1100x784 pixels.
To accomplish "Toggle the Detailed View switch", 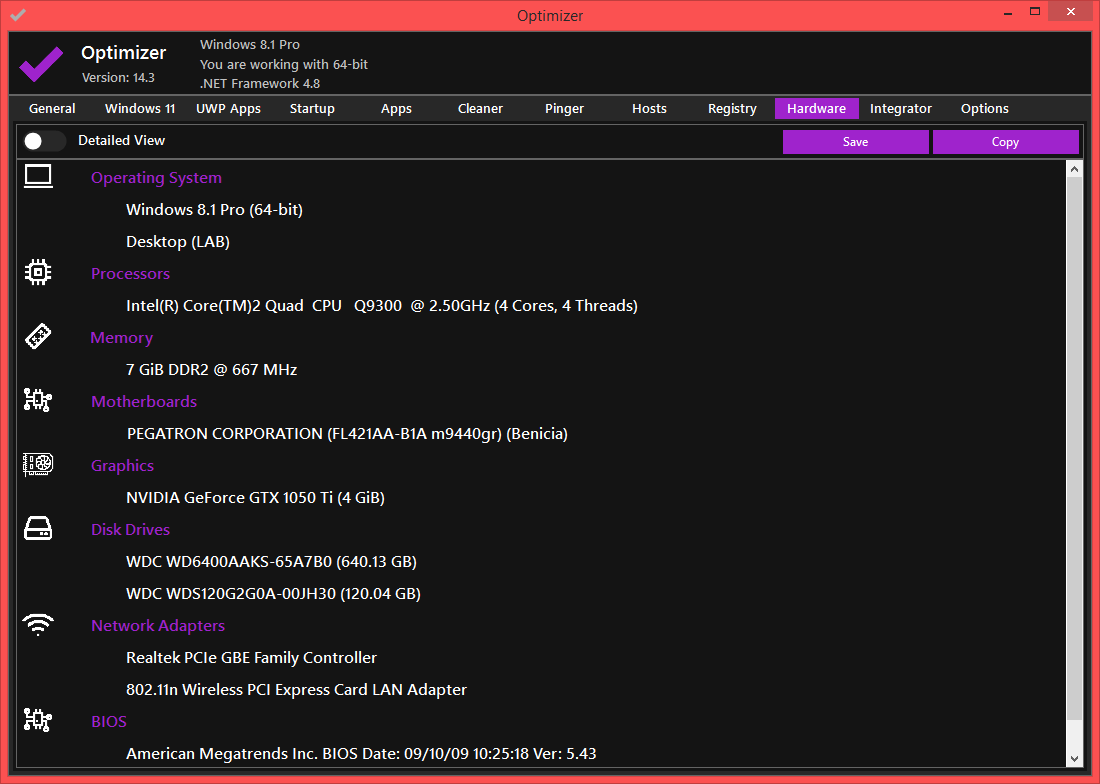I will click(45, 141).
